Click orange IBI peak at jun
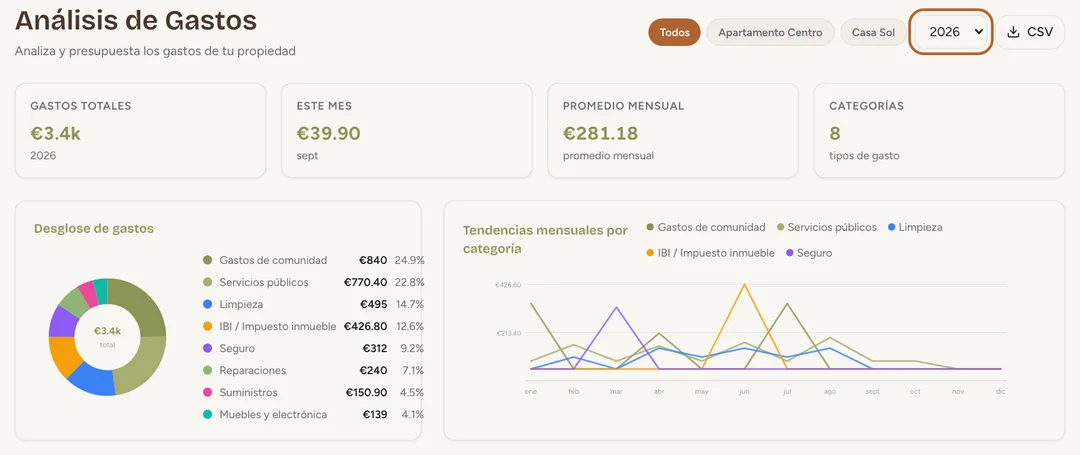Viewport: 1080px width, 455px height. 744,284
